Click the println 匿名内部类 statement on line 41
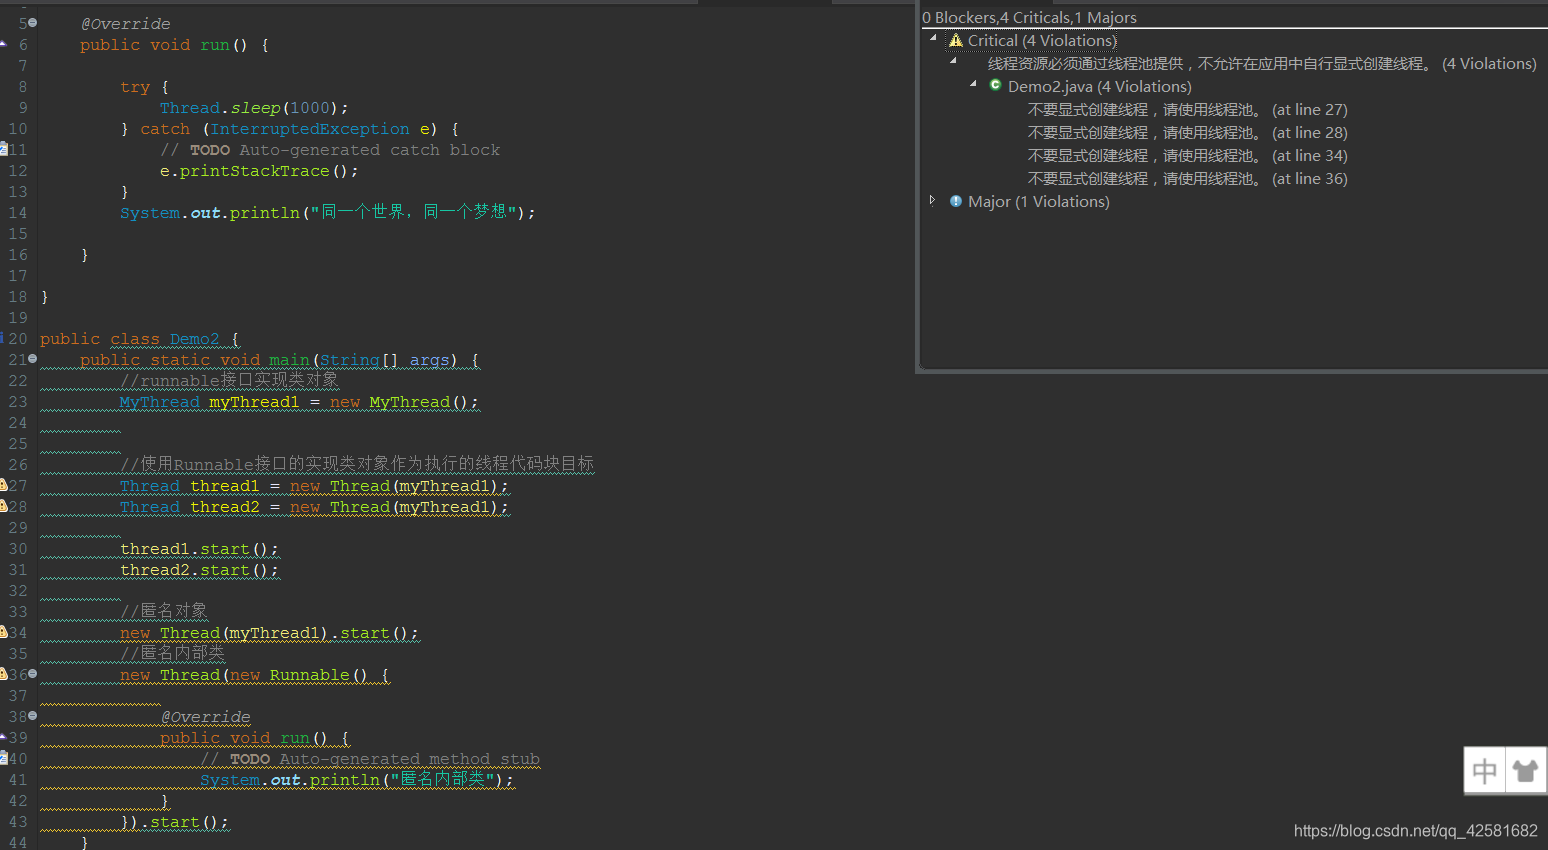The width and height of the screenshot is (1548, 850). click(357, 780)
